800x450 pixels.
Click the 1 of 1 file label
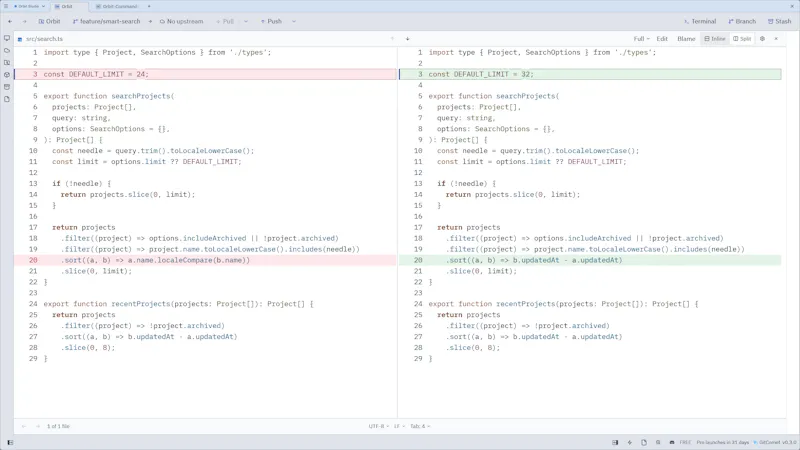tap(58, 426)
